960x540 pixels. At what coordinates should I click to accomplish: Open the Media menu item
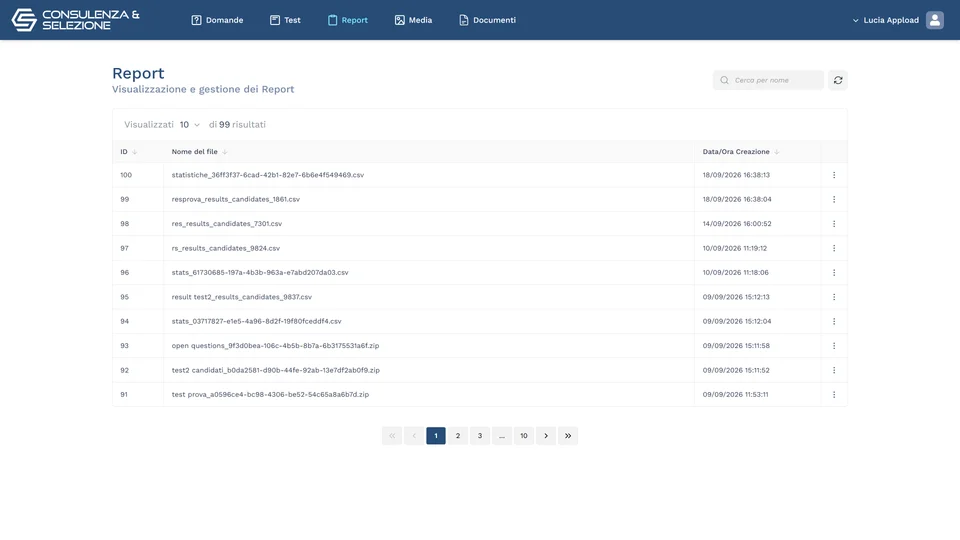(413, 20)
